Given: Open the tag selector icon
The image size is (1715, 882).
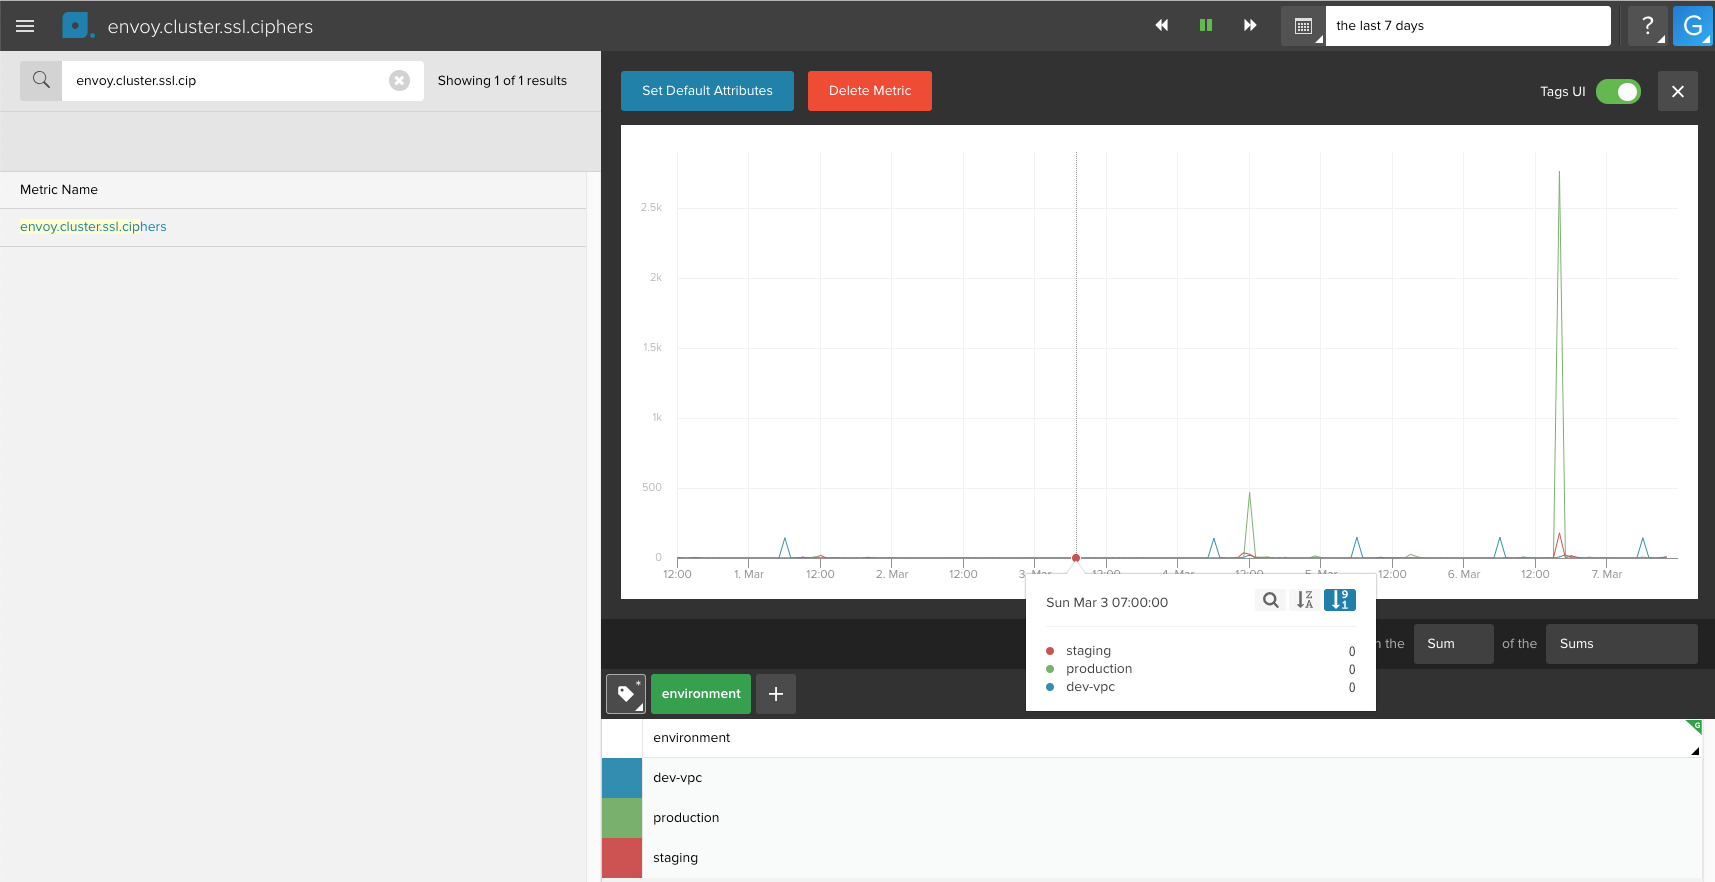Looking at the screenshot, I should (626, 694).
